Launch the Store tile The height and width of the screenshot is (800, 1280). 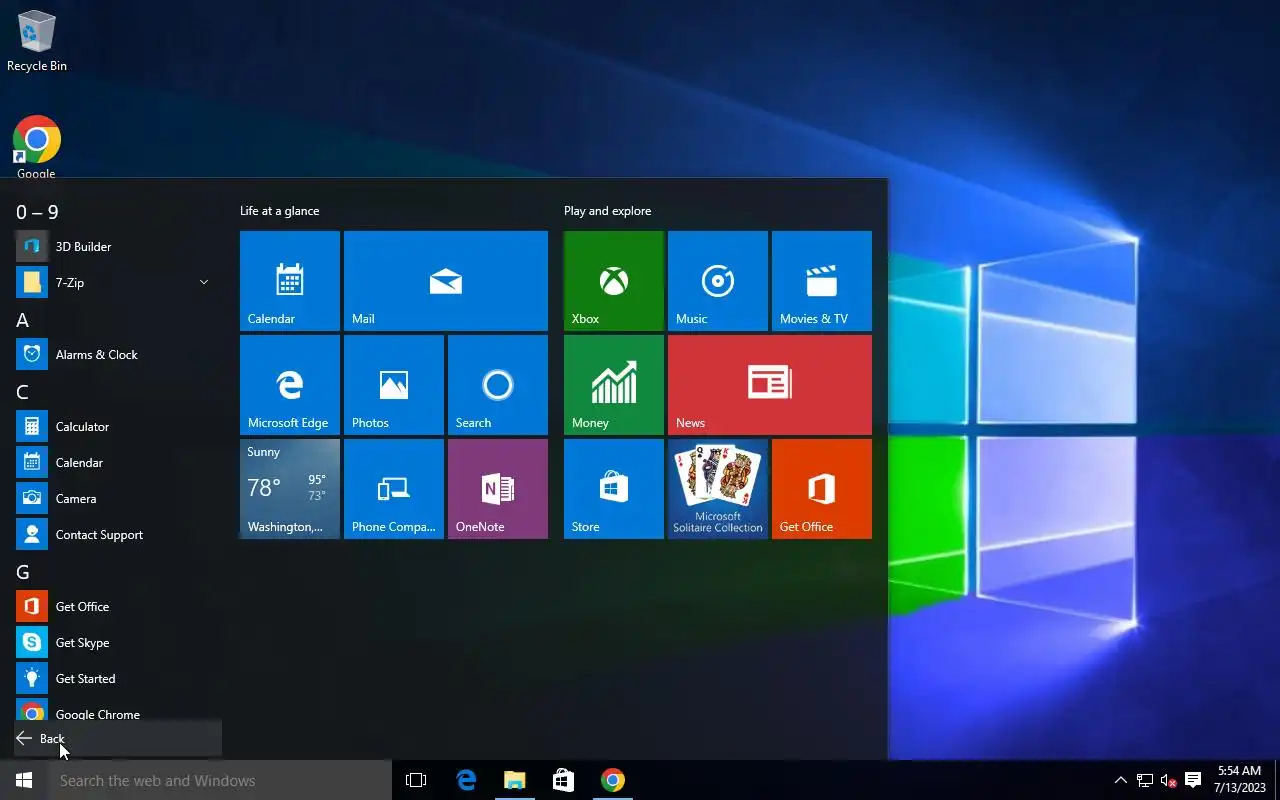(614, 489)
